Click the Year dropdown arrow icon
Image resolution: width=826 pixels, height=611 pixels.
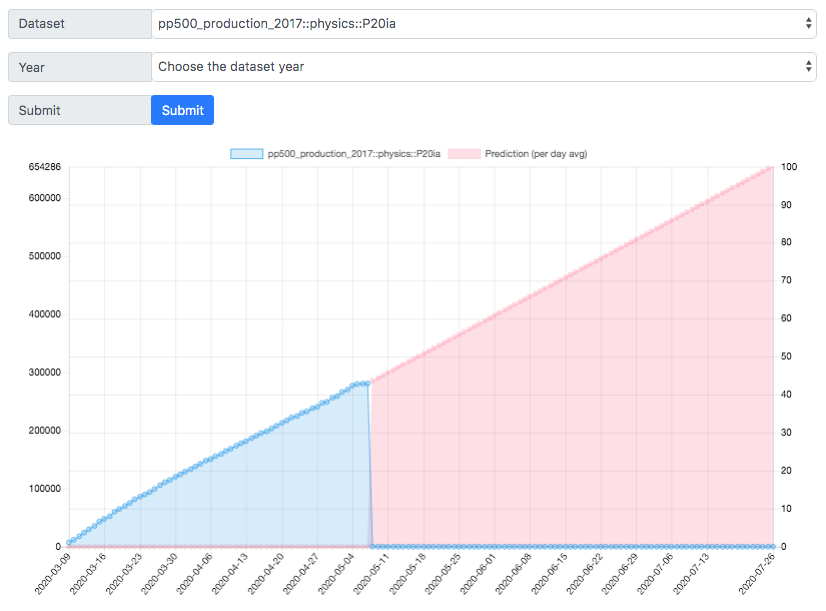[x=808, y=67]
